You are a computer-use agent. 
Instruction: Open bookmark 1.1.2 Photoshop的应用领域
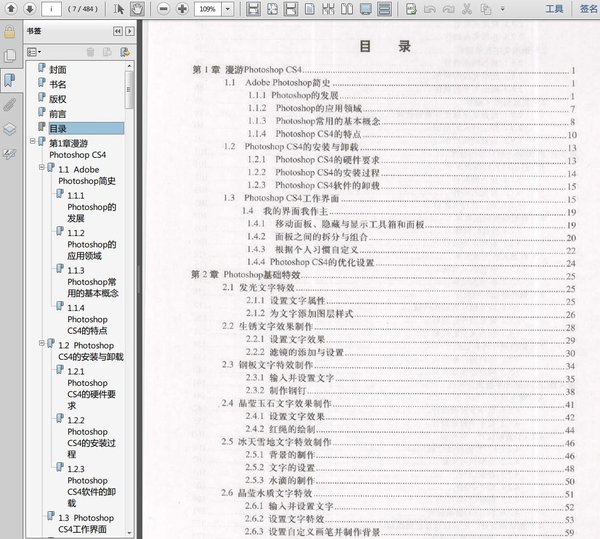click(91, 244)
